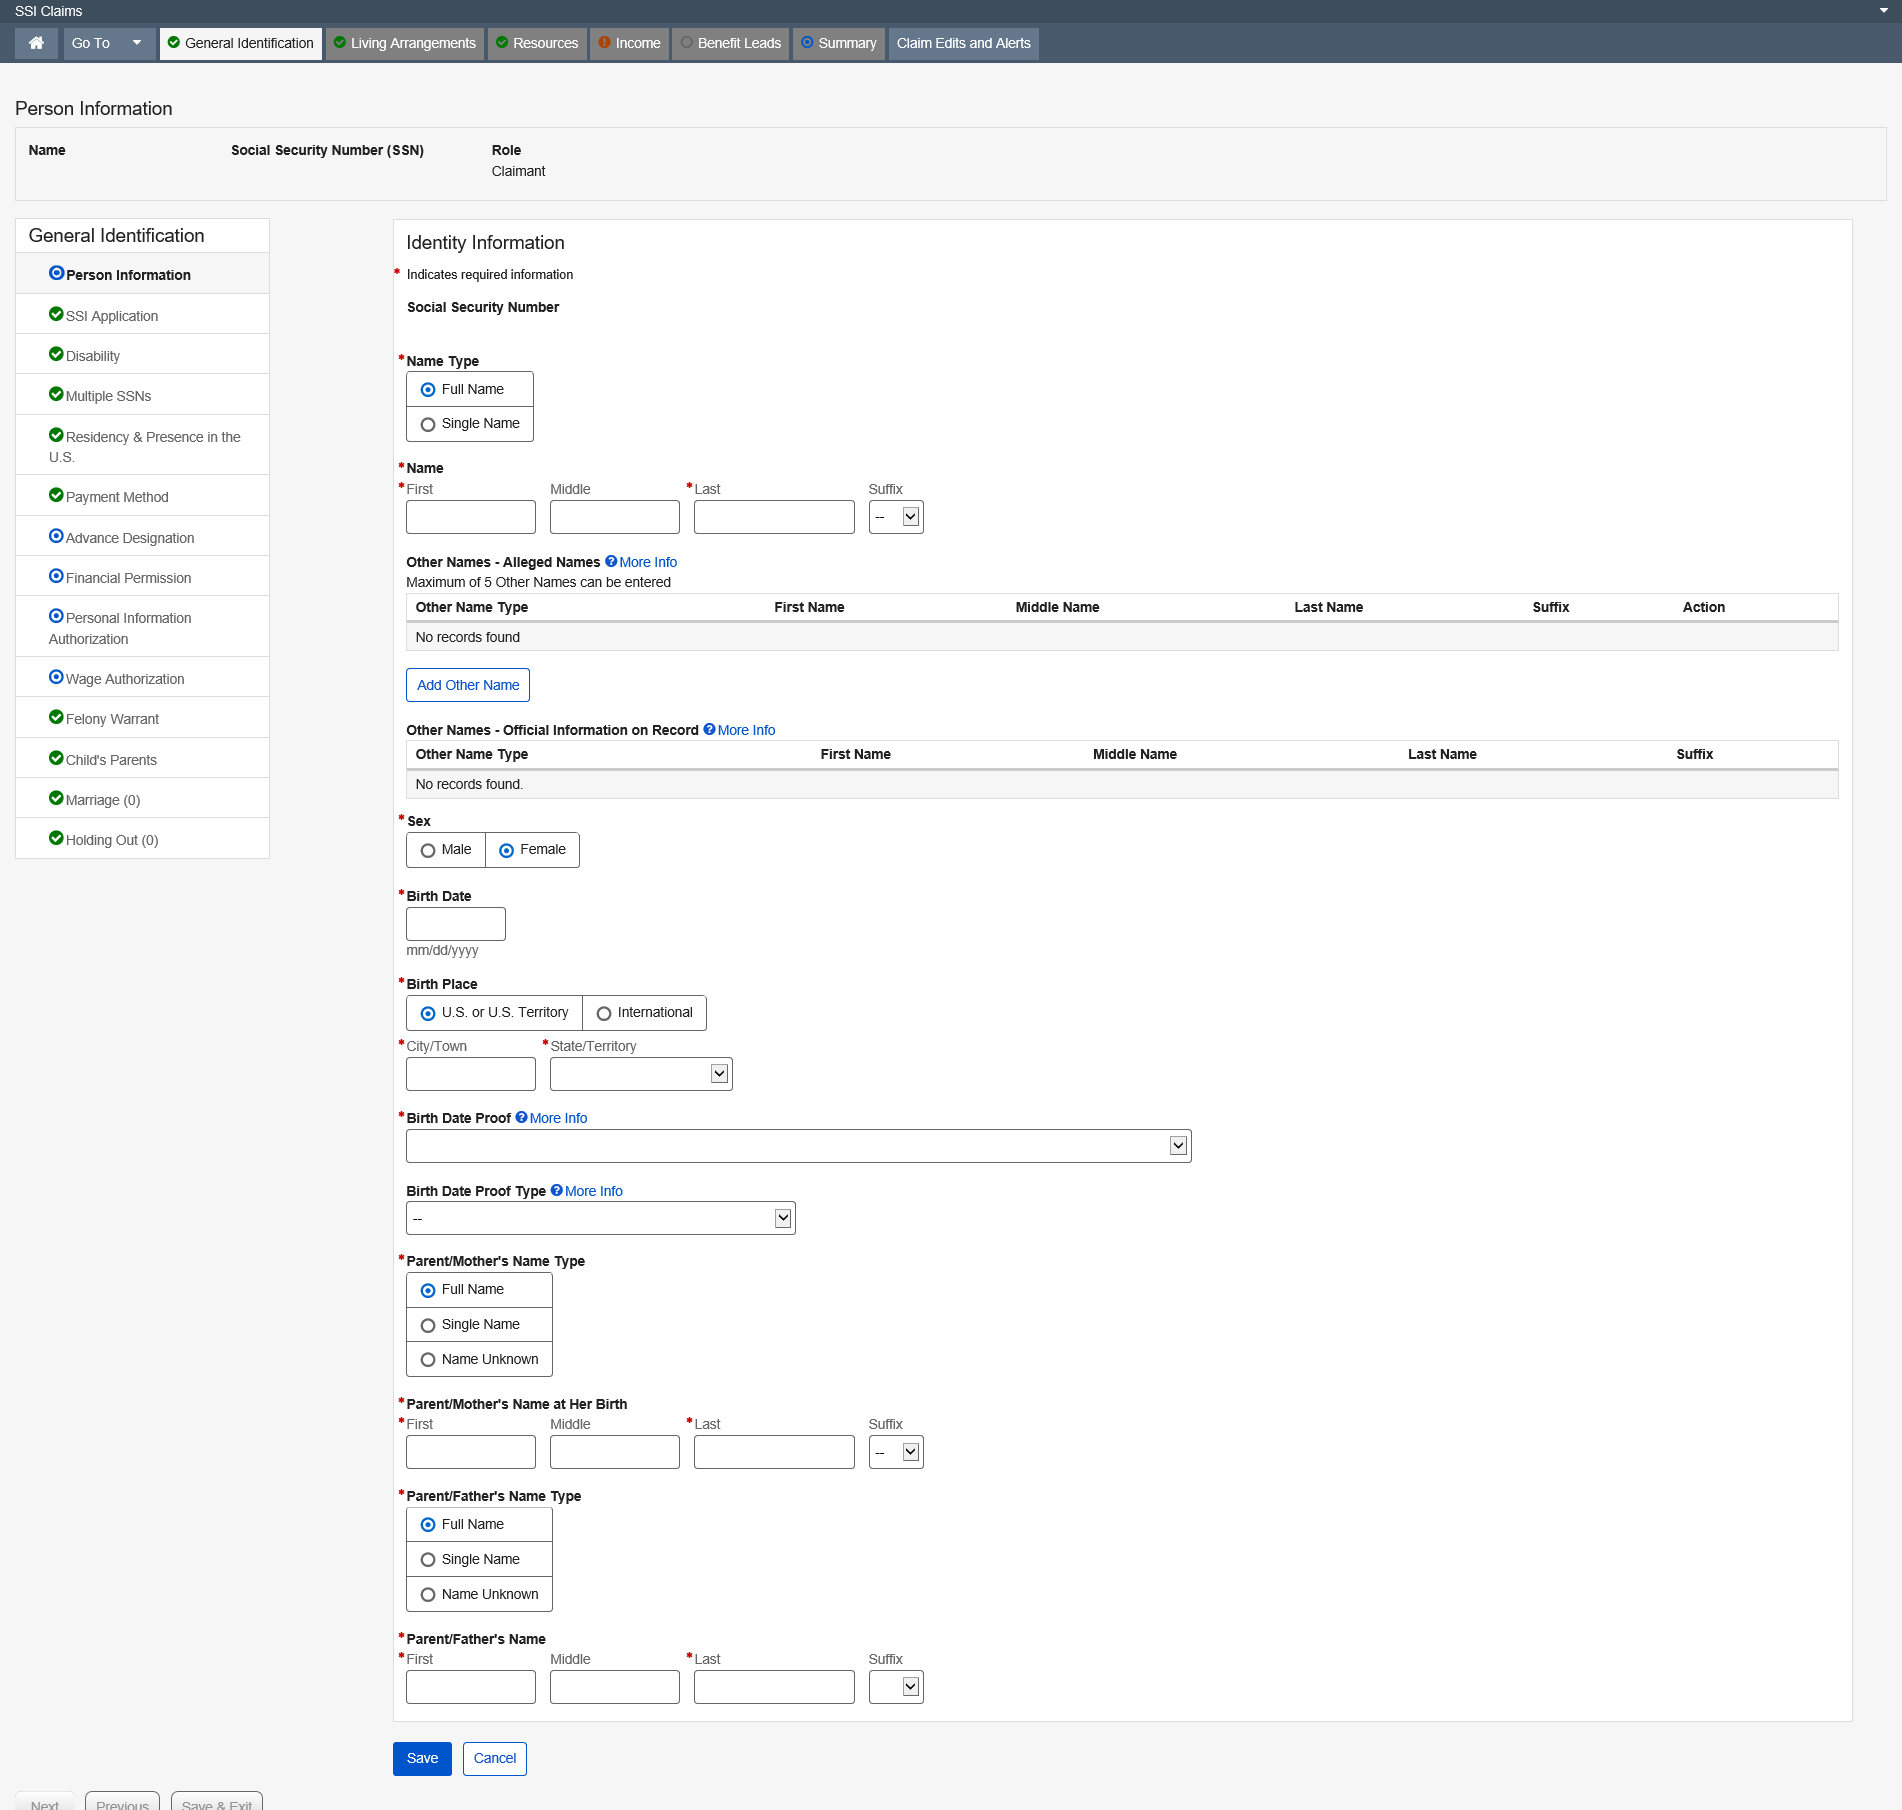
Task: Click the Advance Designation status icon
Action: click(56, 536)
